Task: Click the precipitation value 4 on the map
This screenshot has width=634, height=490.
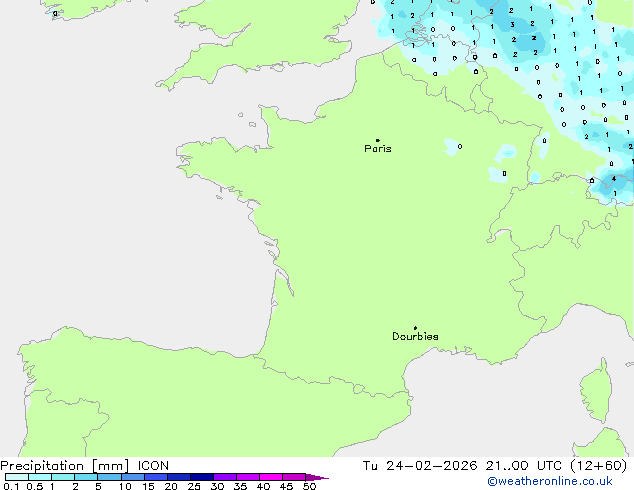Action: tap(614, 178)
